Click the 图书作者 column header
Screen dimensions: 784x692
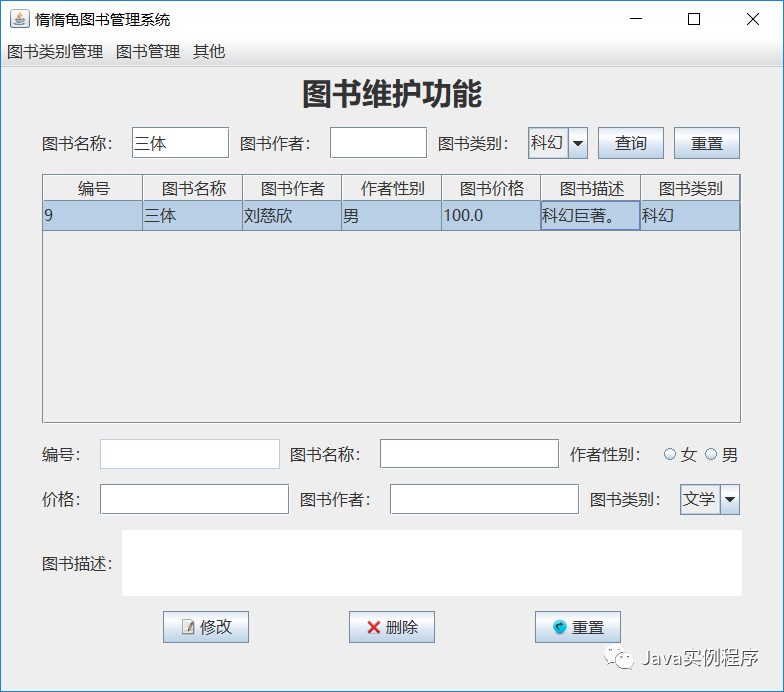coord(292,188)
